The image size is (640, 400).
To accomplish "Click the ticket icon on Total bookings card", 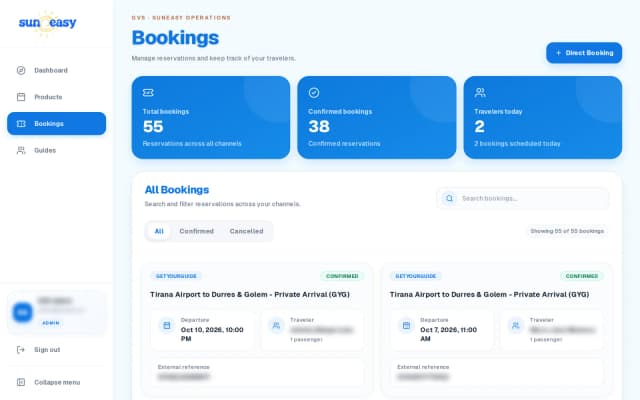I will (x=148, y=93).
